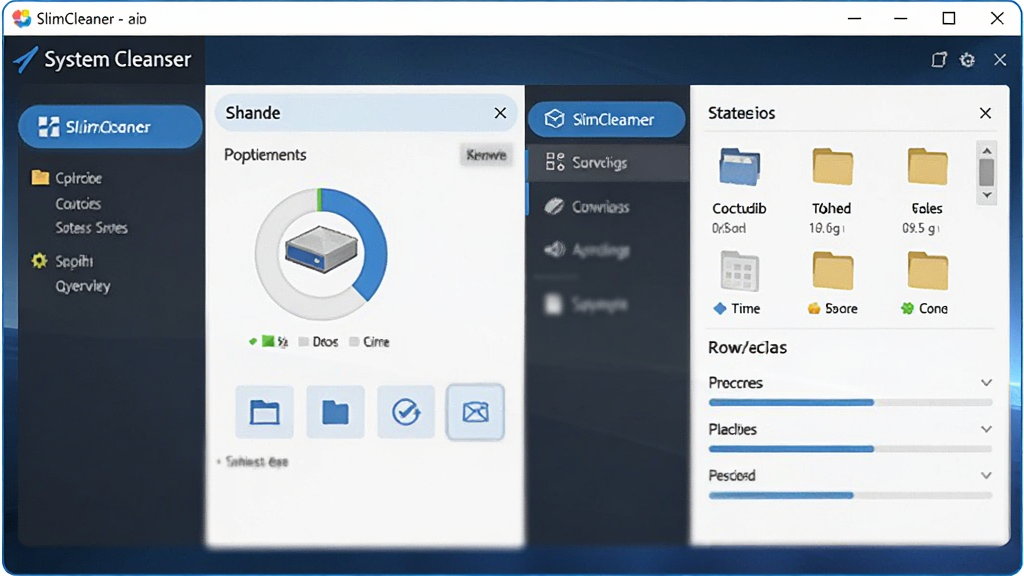Screen dimensions: 1024x576
Task: Click the grid calendar icon above Time
Action: [739, 271]
